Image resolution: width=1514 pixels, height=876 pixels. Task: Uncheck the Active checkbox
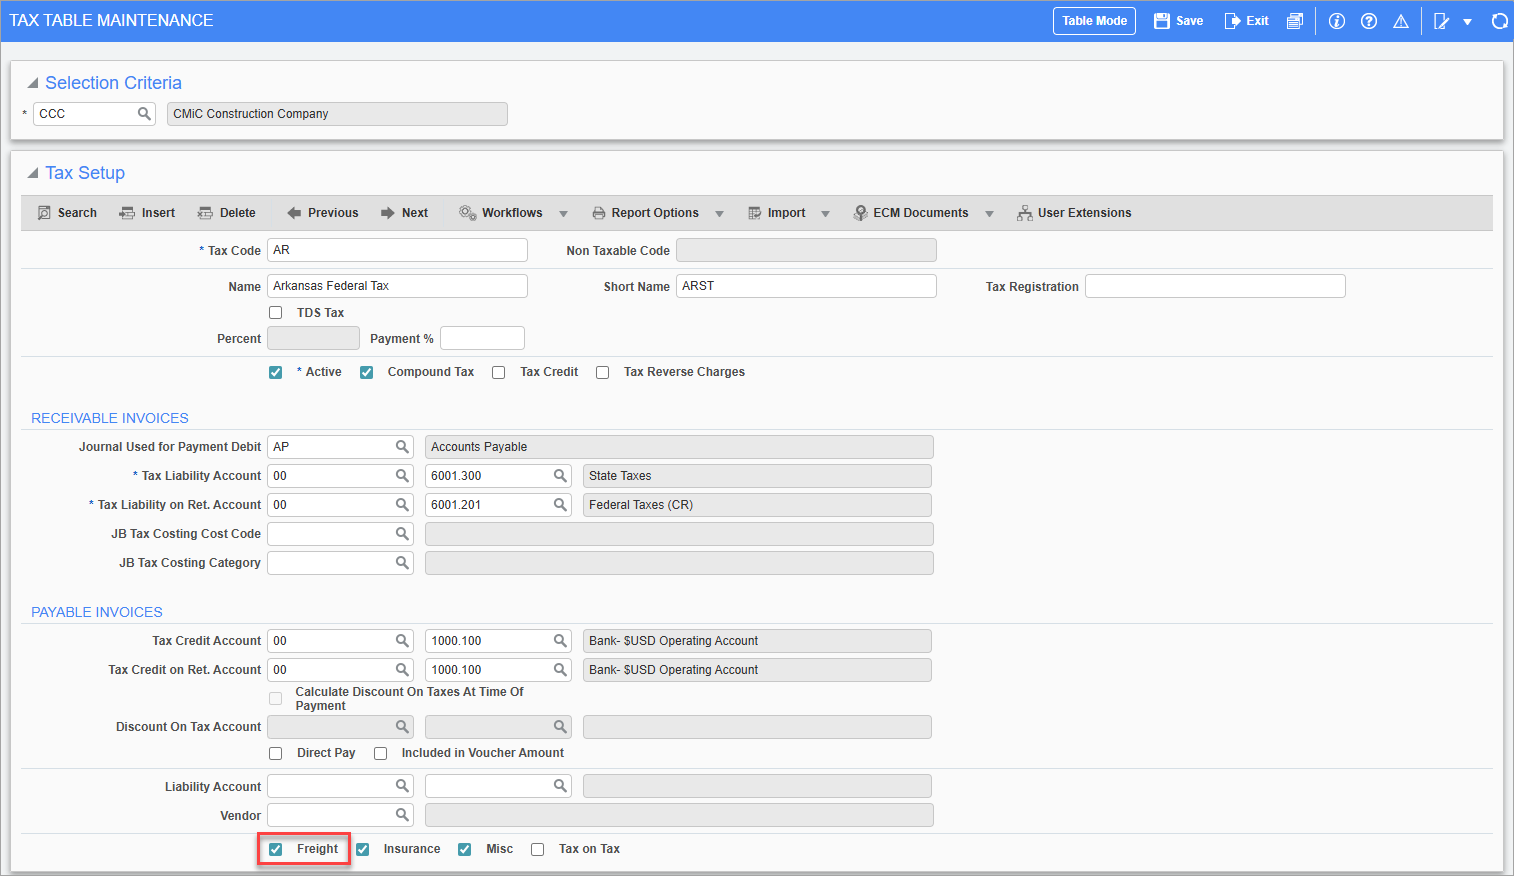click(276, 372)
